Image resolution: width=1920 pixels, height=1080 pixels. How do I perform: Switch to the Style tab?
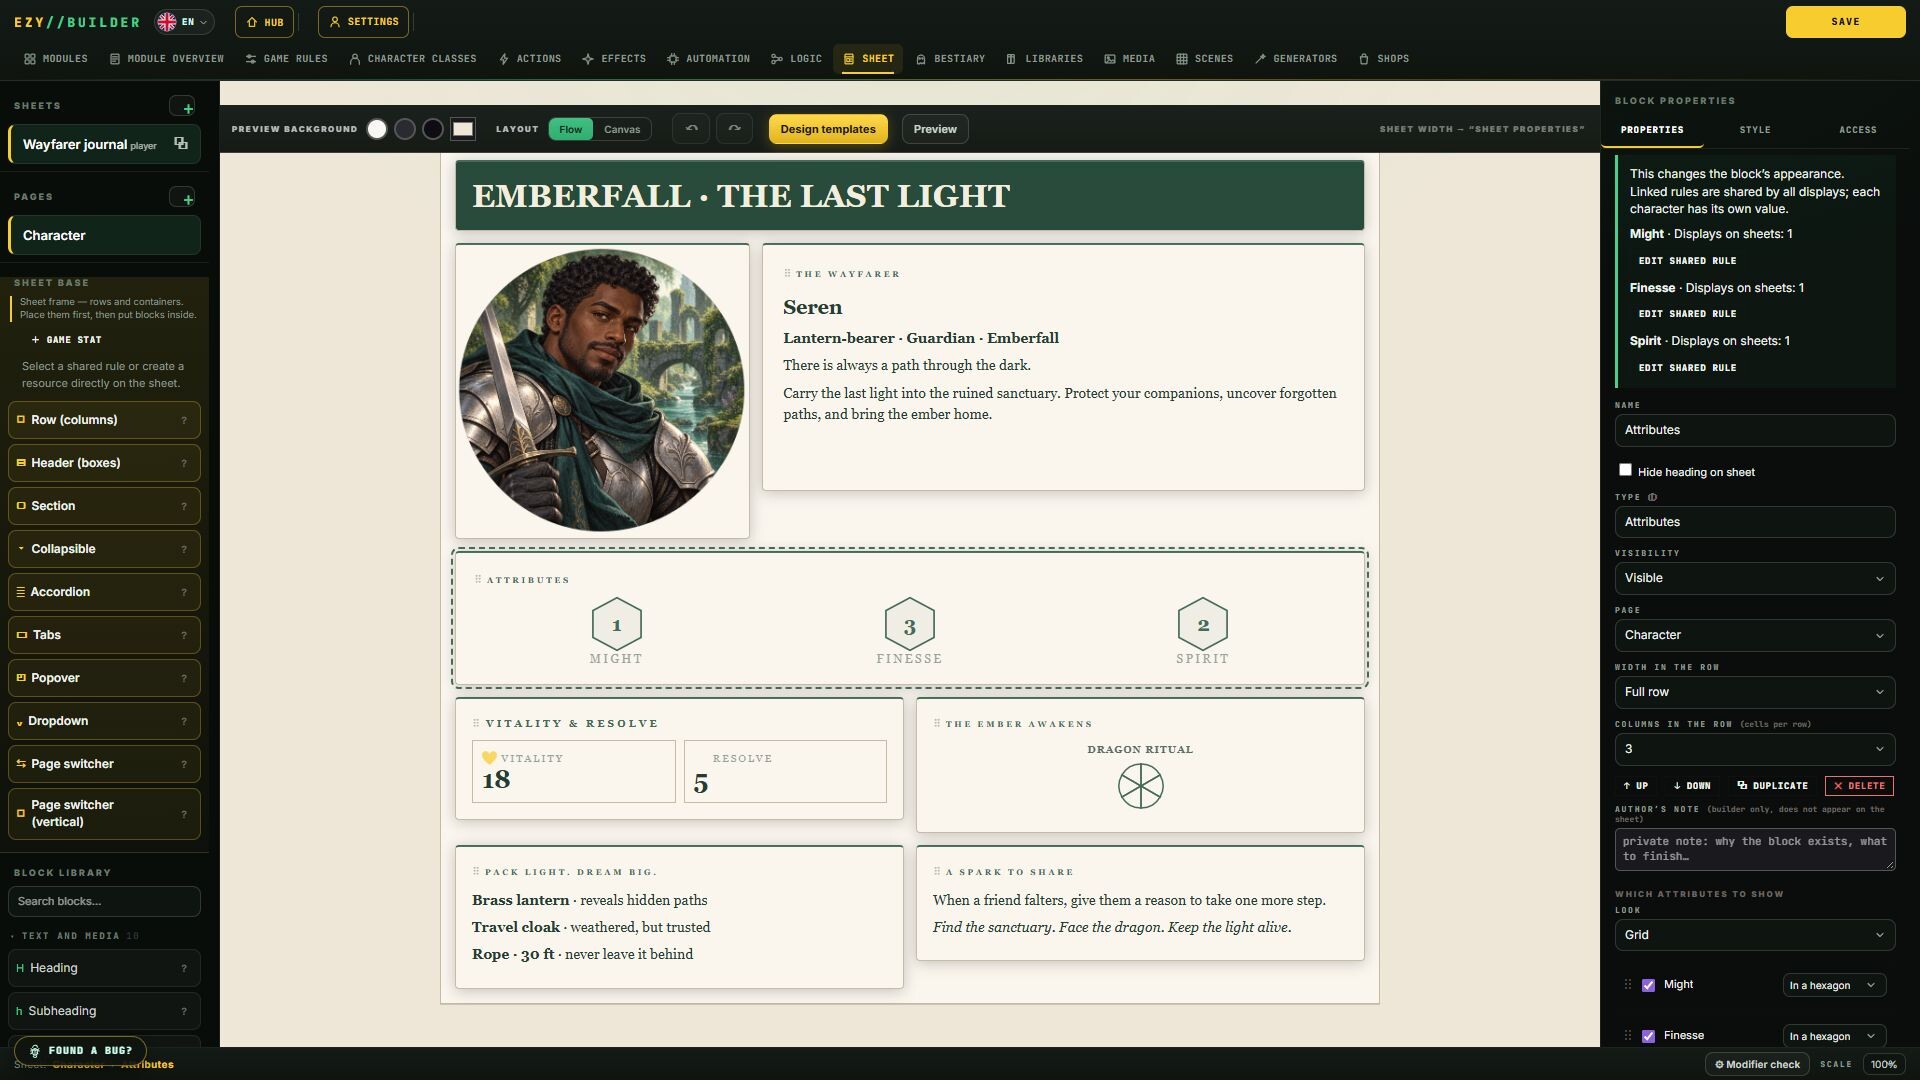[1754, 130]
